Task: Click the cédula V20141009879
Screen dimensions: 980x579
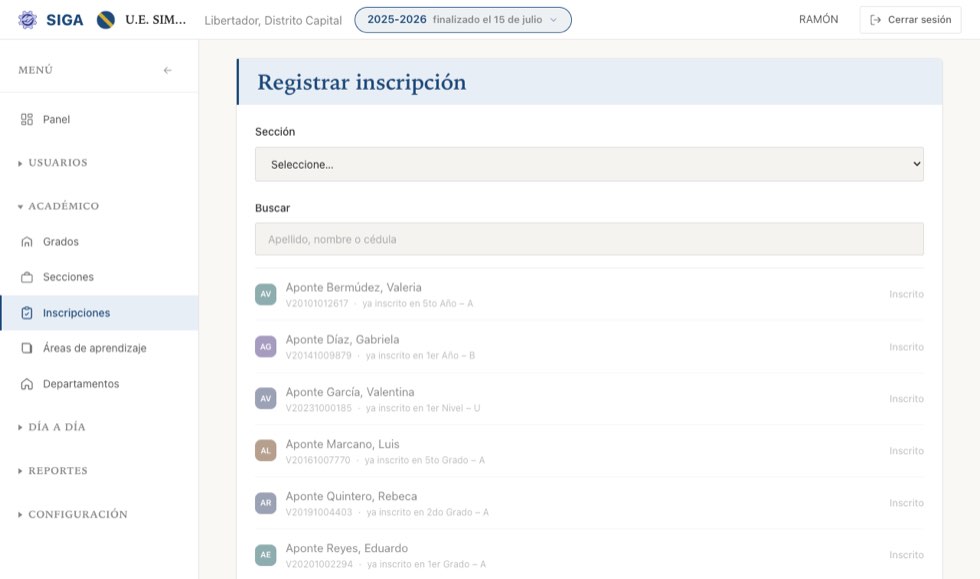Action: pos(319,355)
